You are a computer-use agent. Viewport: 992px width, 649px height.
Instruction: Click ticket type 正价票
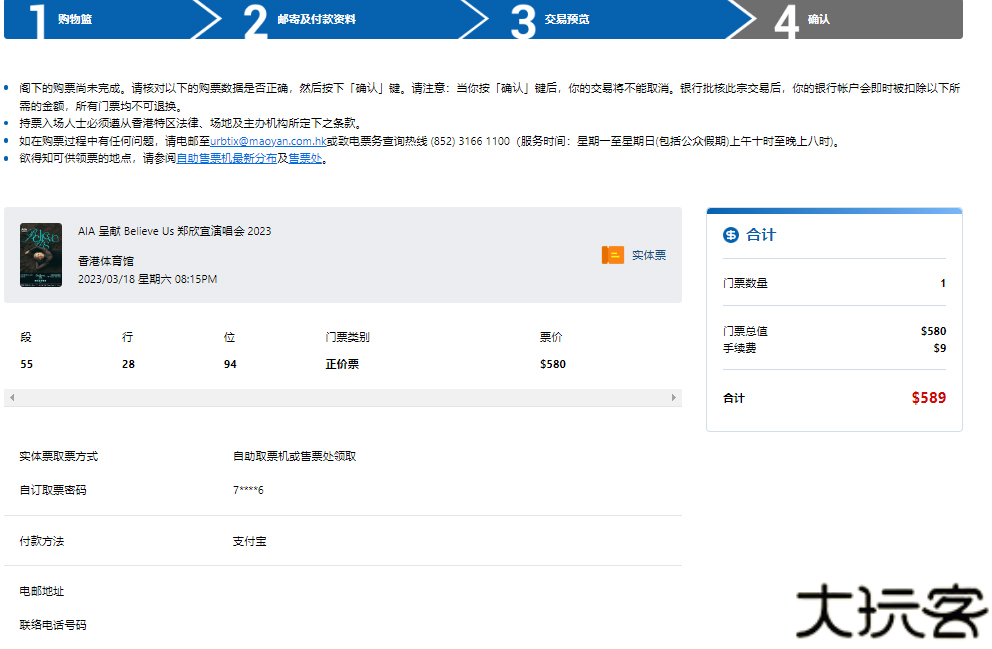342,364
